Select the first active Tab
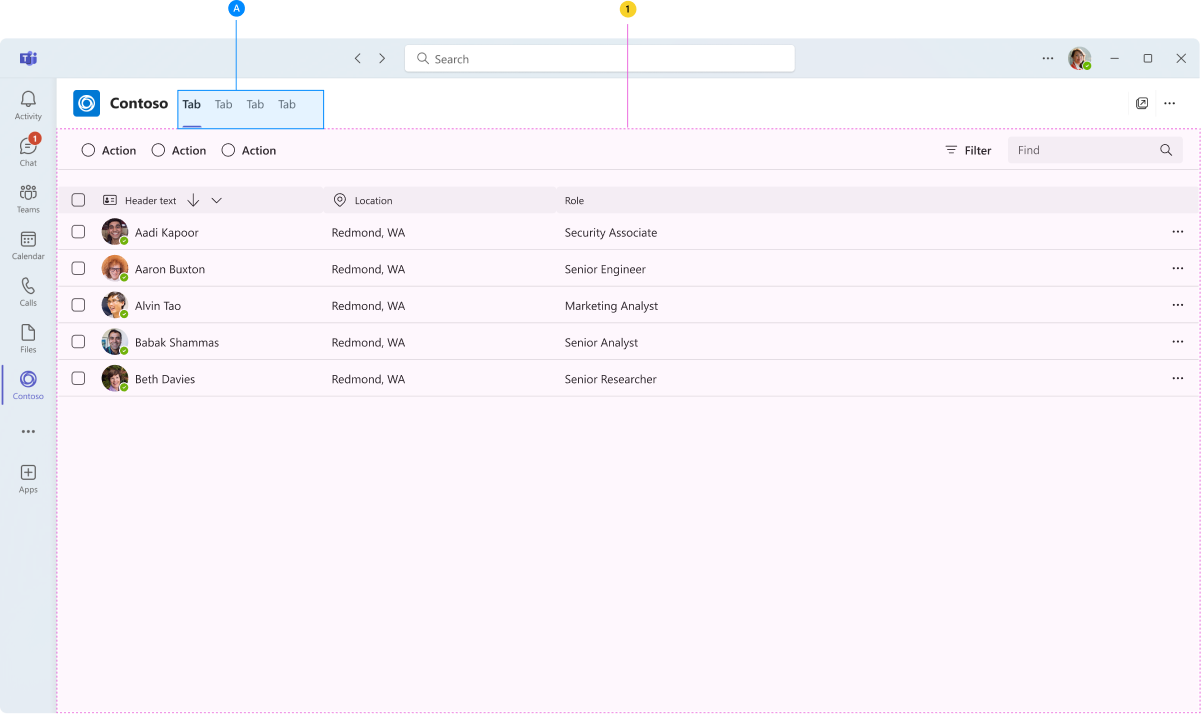Viewport: 1201px width, 714px height. [192, 105]
